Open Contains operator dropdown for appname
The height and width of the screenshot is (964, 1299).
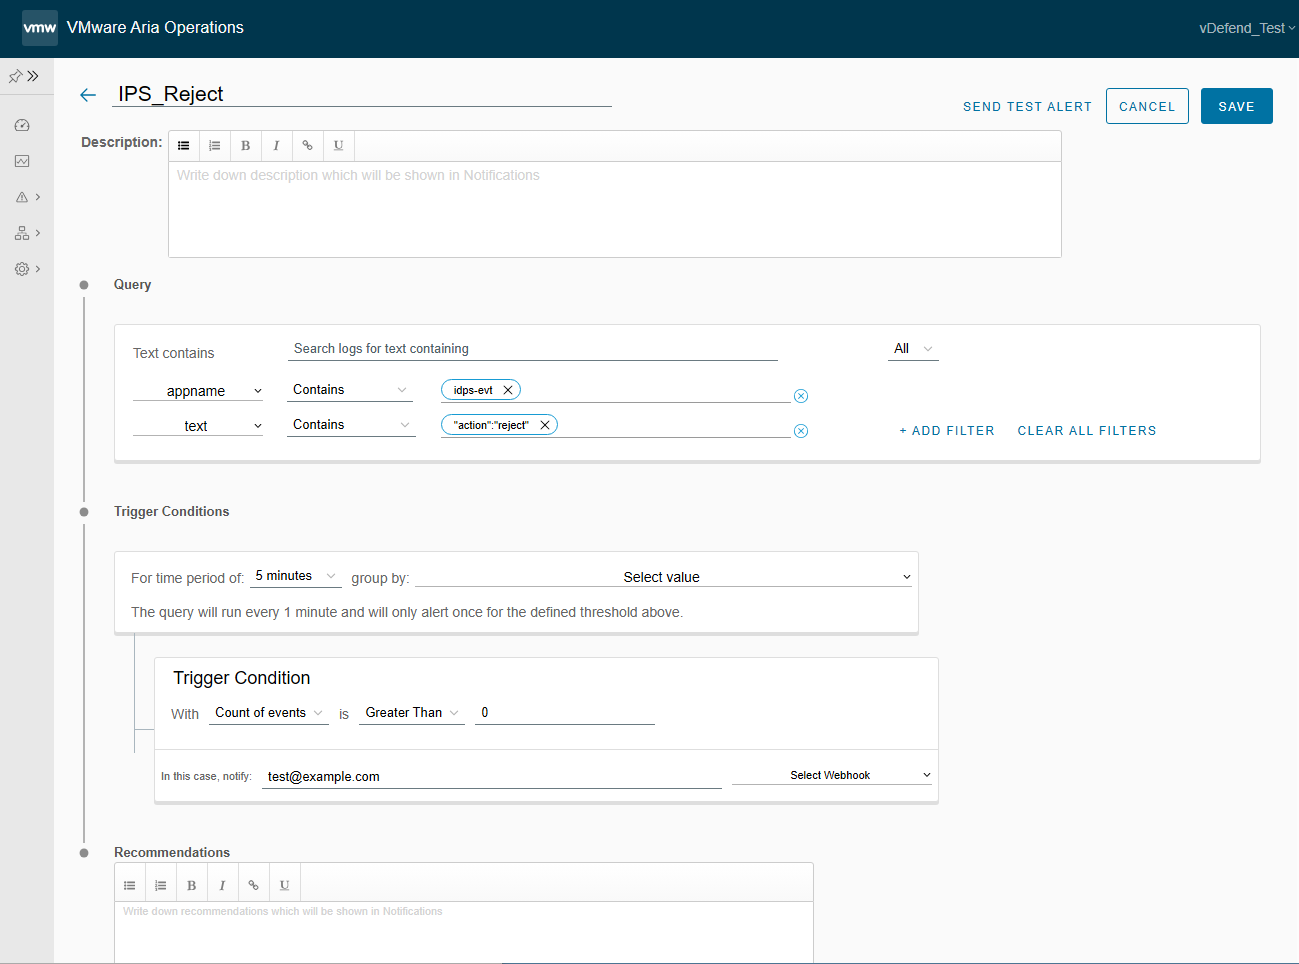[x=350, y=390]
